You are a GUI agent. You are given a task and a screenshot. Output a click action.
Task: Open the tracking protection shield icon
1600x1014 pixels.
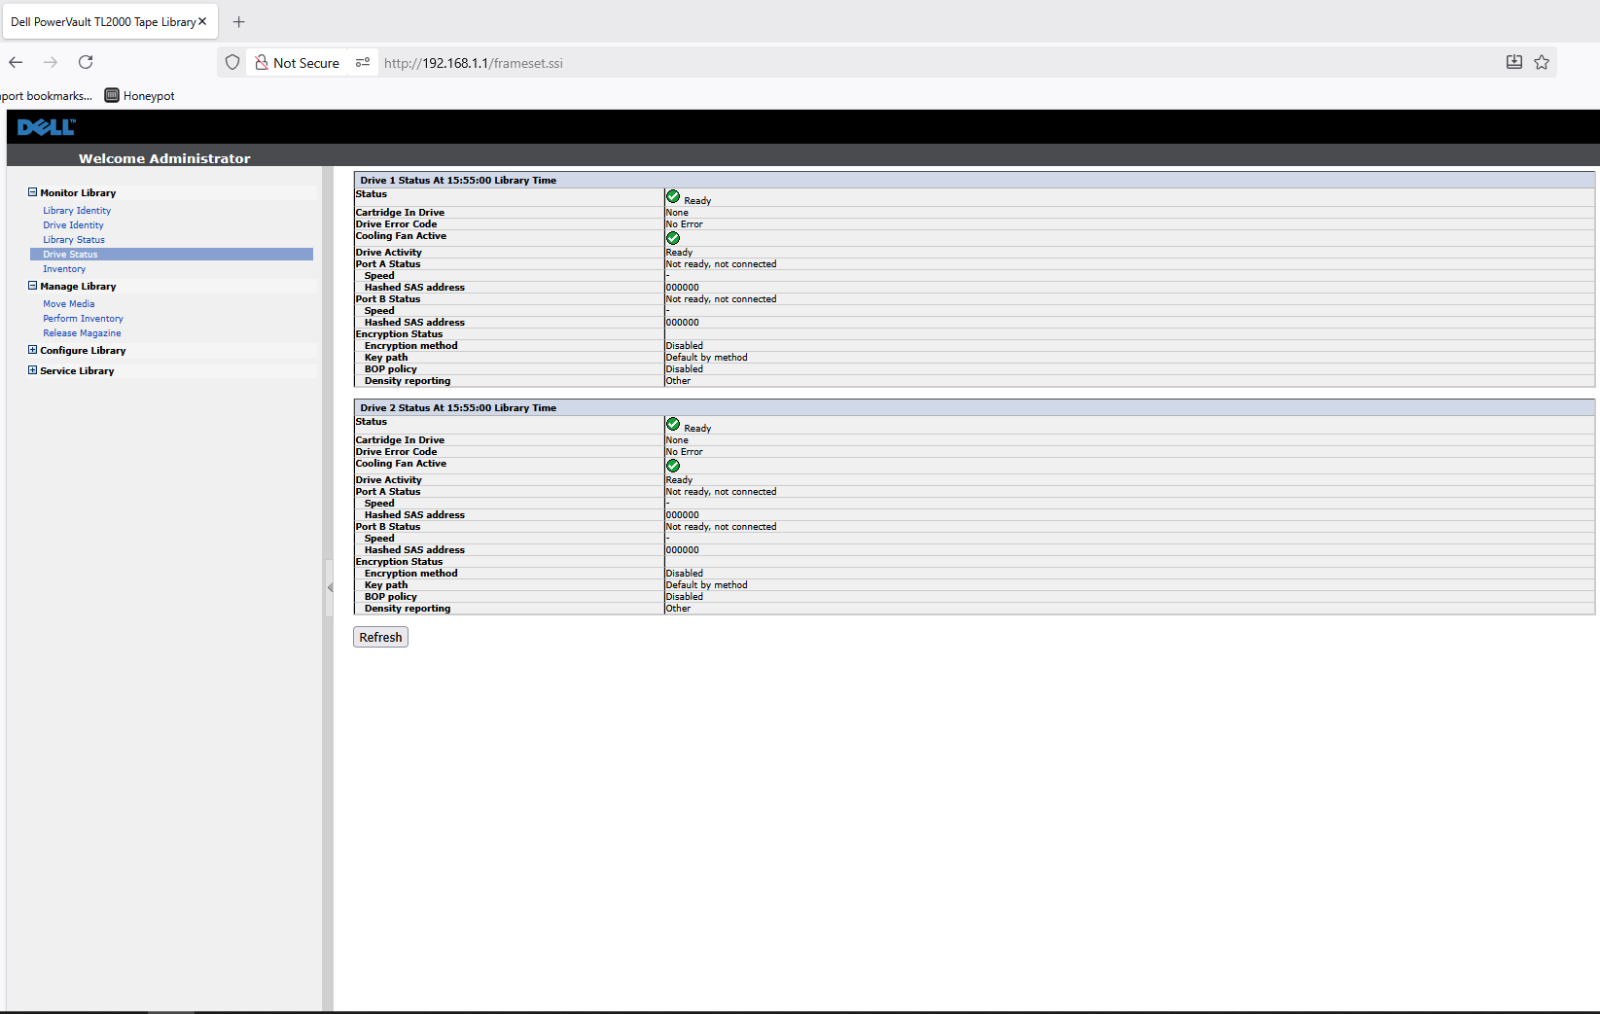pos(232,62)
